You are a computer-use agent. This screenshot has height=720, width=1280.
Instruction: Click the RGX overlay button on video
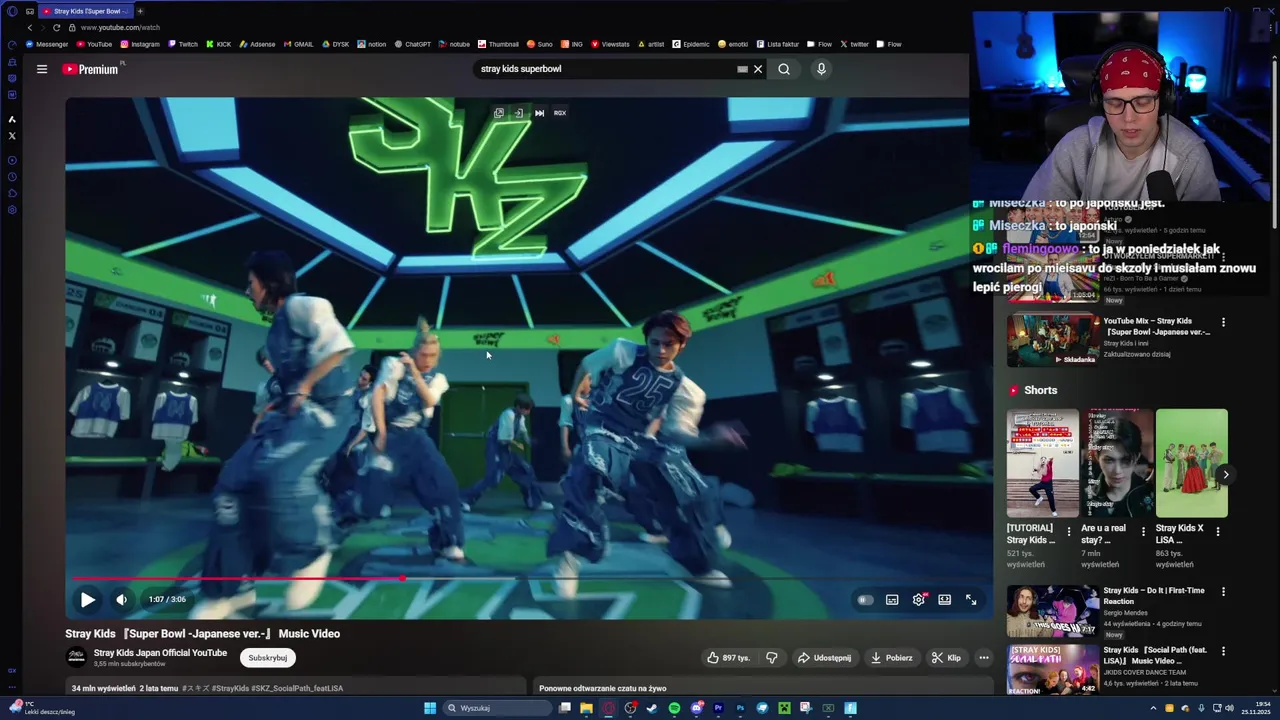pos(560,113)
